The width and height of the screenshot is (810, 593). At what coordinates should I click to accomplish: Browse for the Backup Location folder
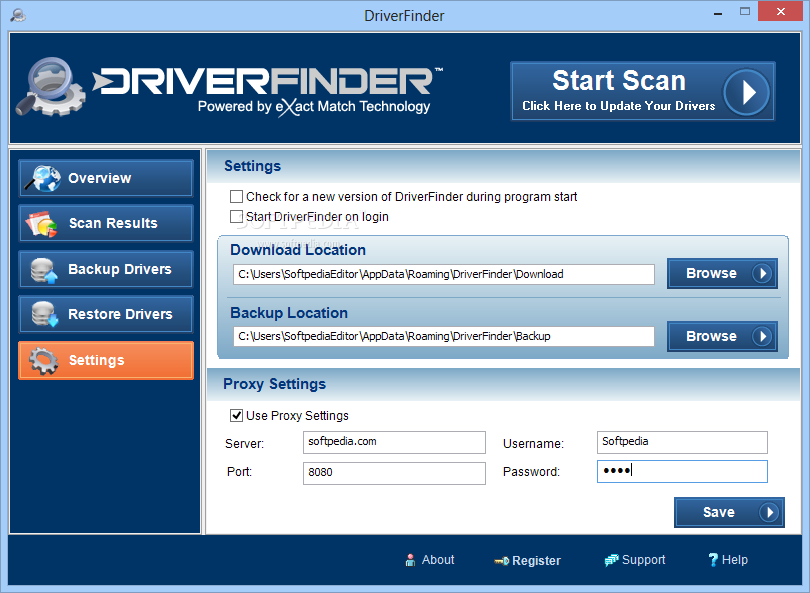point(722,336)
